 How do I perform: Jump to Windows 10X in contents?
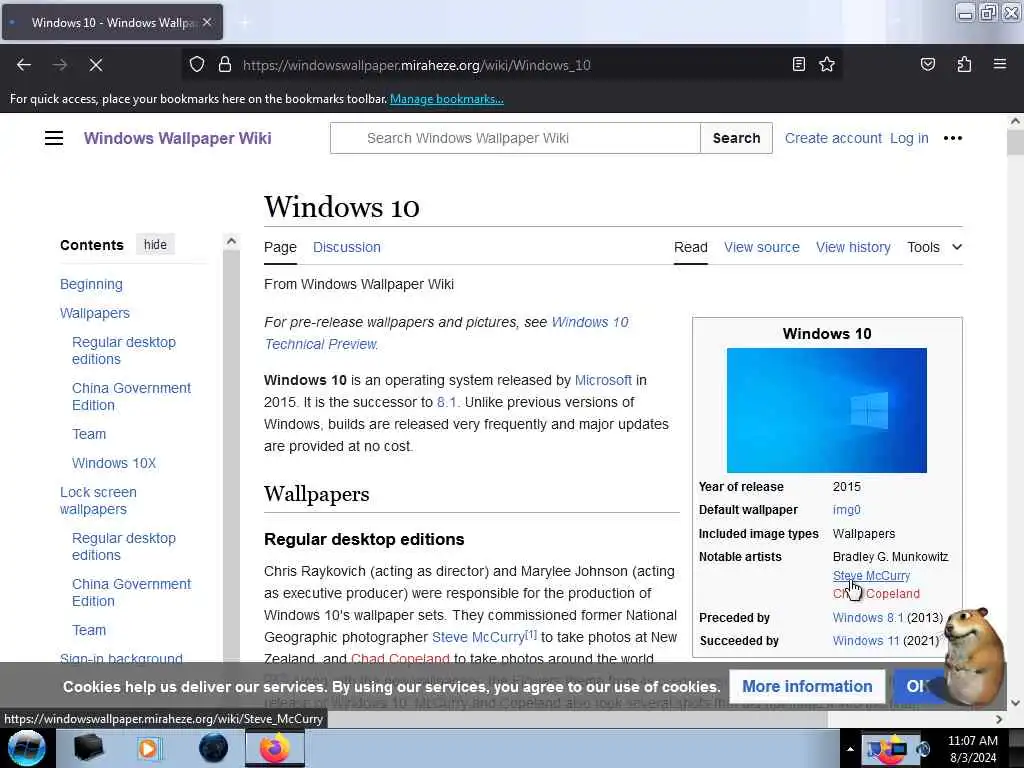[114, 463]
